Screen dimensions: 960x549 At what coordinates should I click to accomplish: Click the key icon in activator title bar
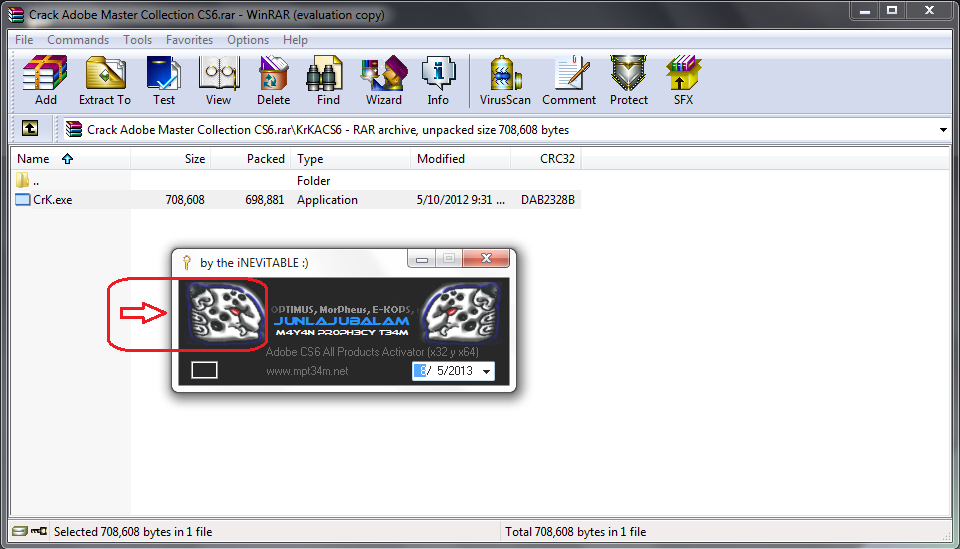pos(187,263)
